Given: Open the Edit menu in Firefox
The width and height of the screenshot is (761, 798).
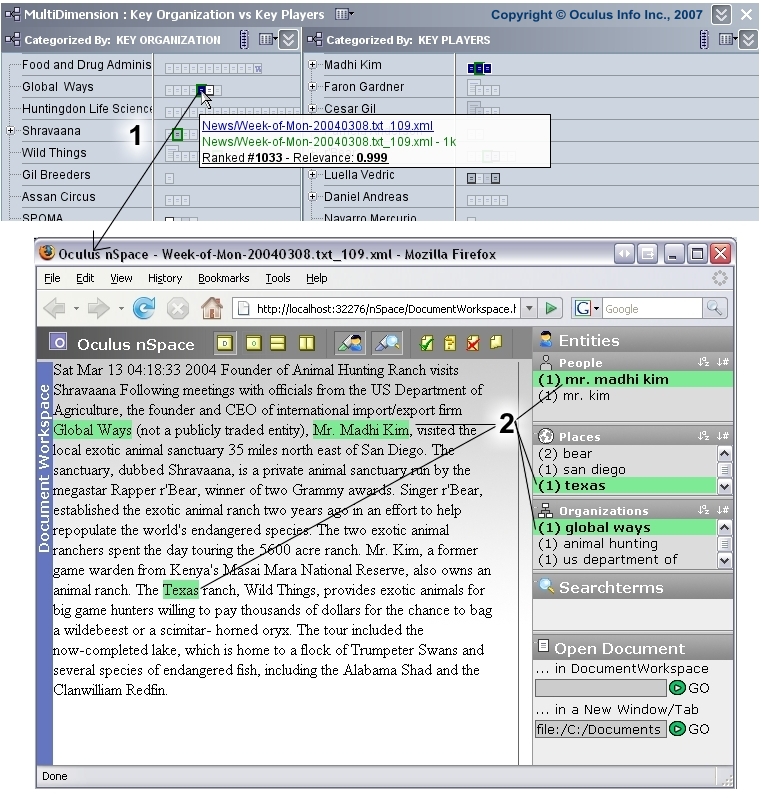Looking at the screenshot, I should click(85, 278).
